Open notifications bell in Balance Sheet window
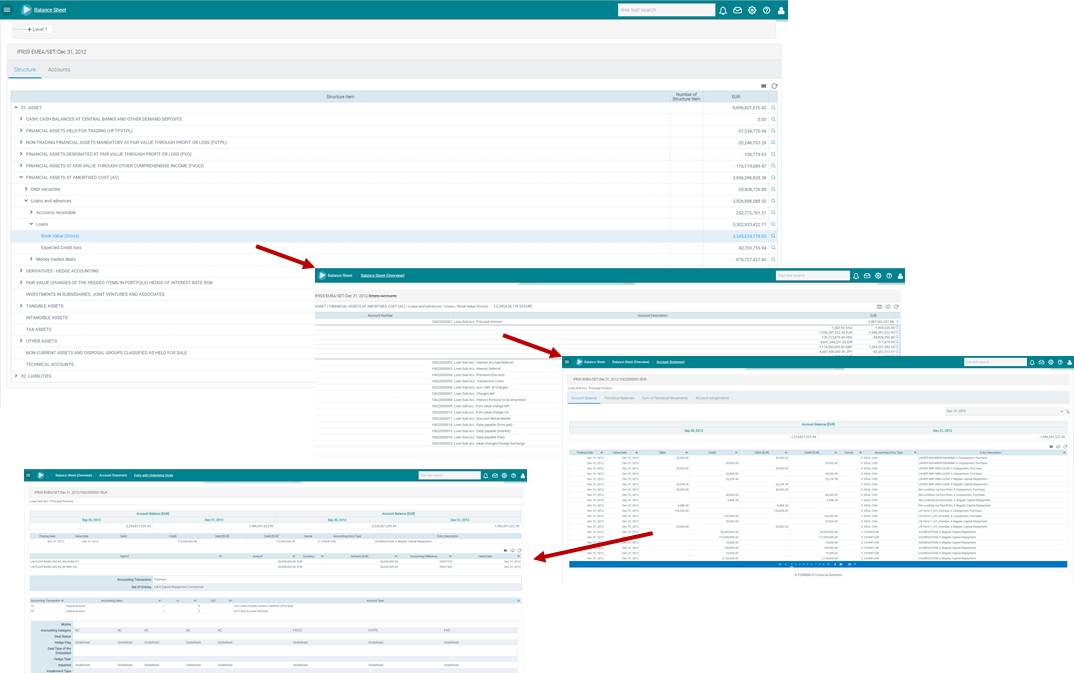This screenshot has height=673, width=1074. [x=723, y=10]
